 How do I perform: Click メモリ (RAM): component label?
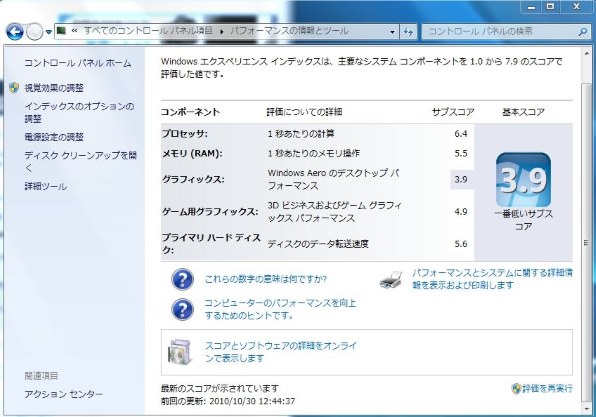point(192,154)
